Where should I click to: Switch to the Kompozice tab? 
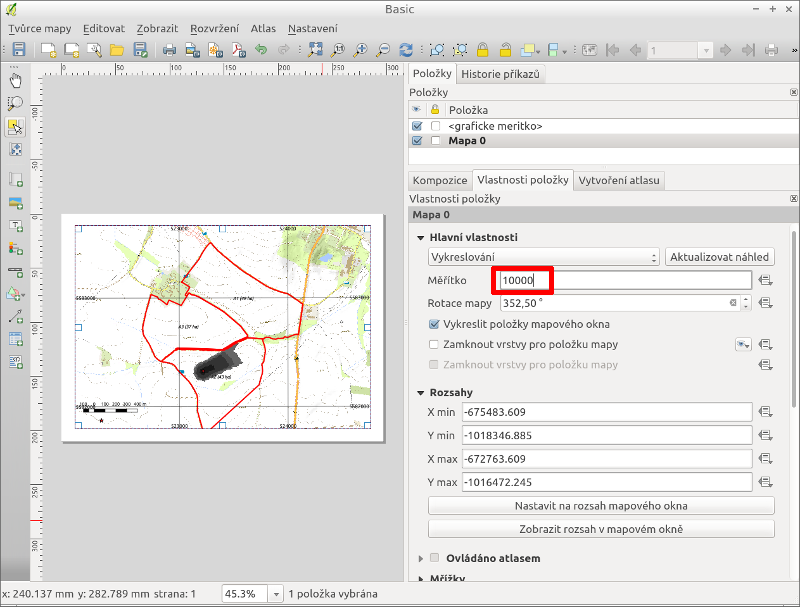tap(440, 180)
